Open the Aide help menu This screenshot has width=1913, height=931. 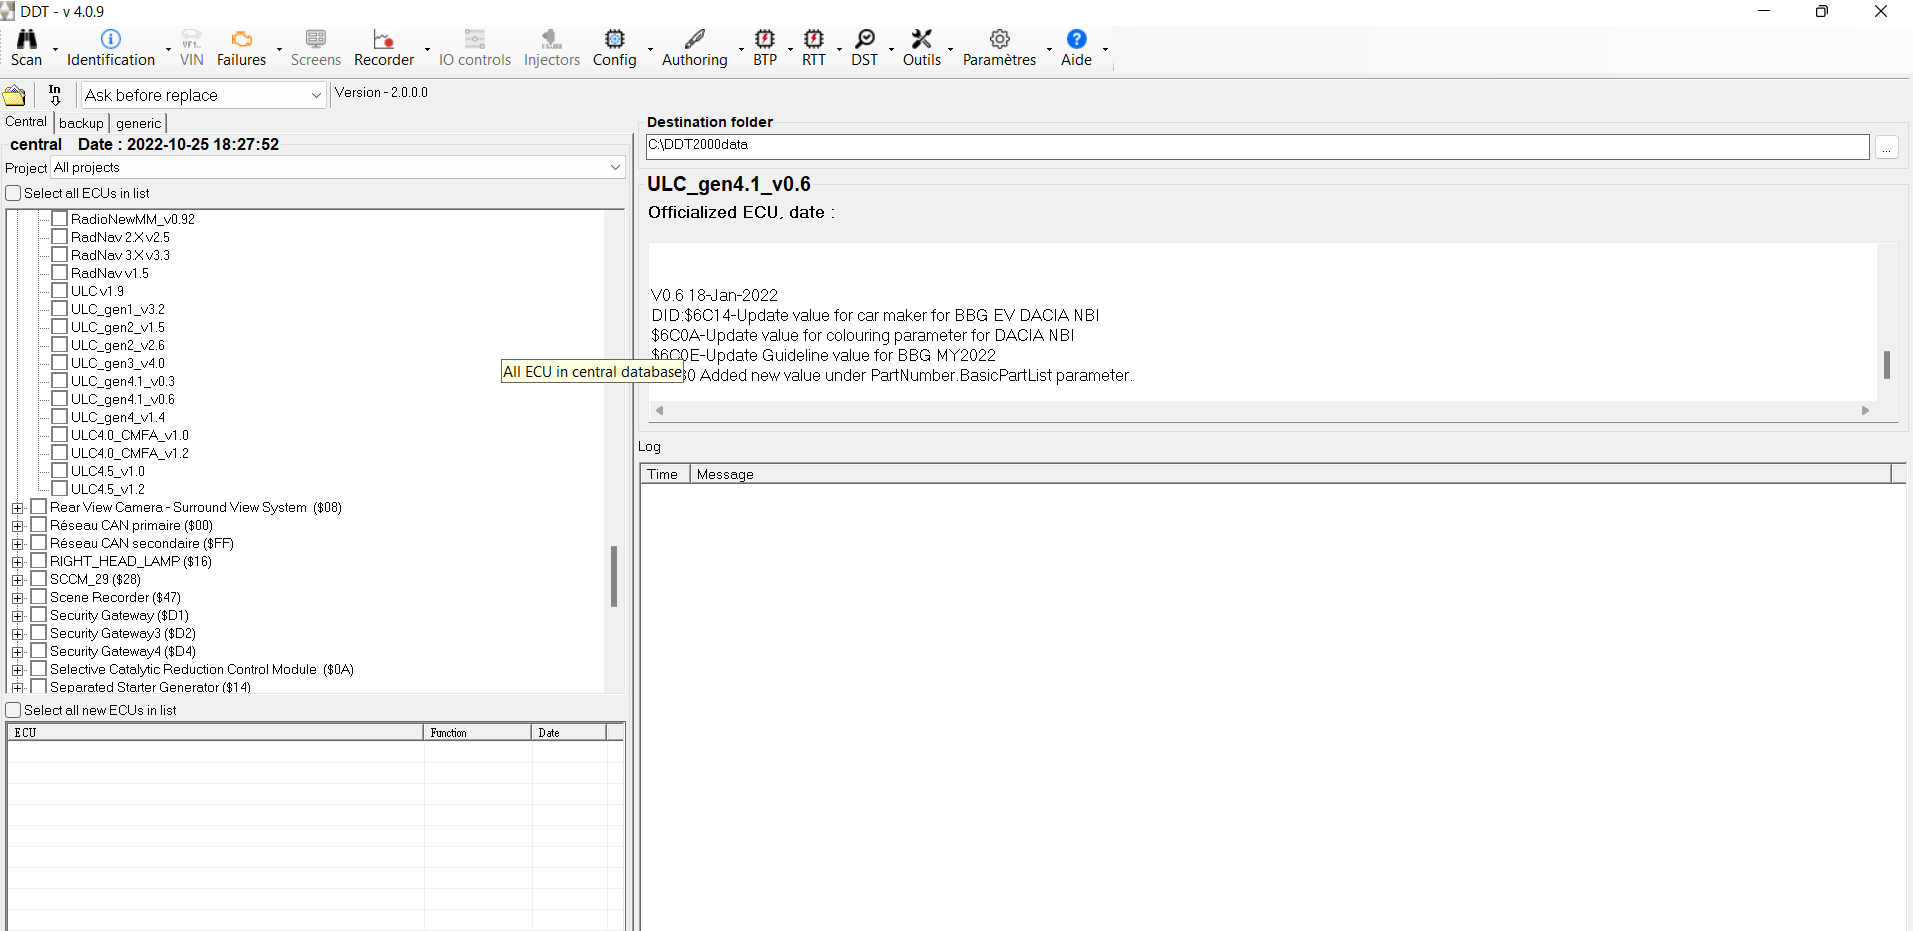tap(1076, 46)
